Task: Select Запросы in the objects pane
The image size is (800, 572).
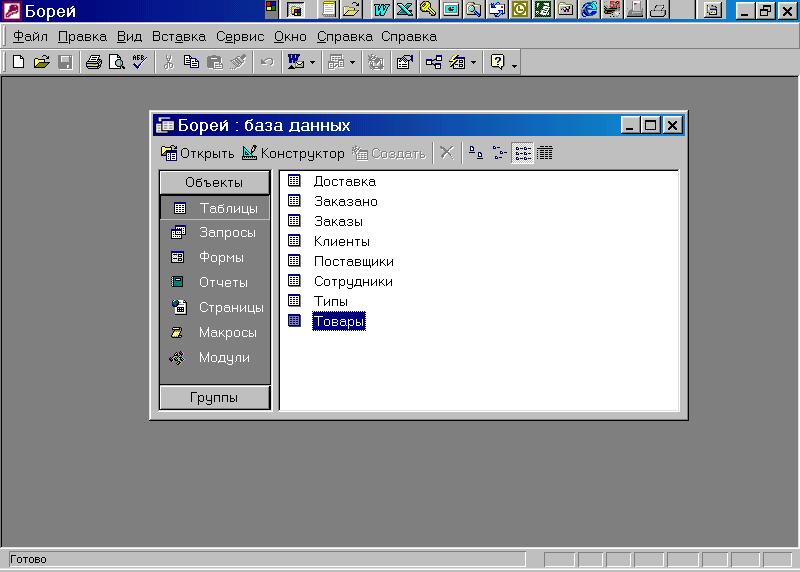Action: click(215, 233)
